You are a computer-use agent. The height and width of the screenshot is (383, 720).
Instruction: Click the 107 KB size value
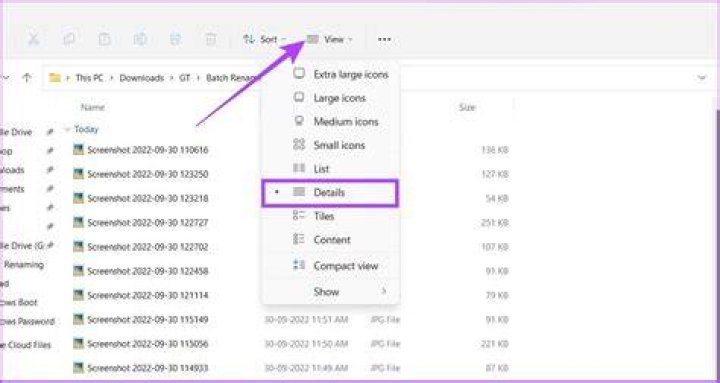pyautogui.click(x=495, y=248)
